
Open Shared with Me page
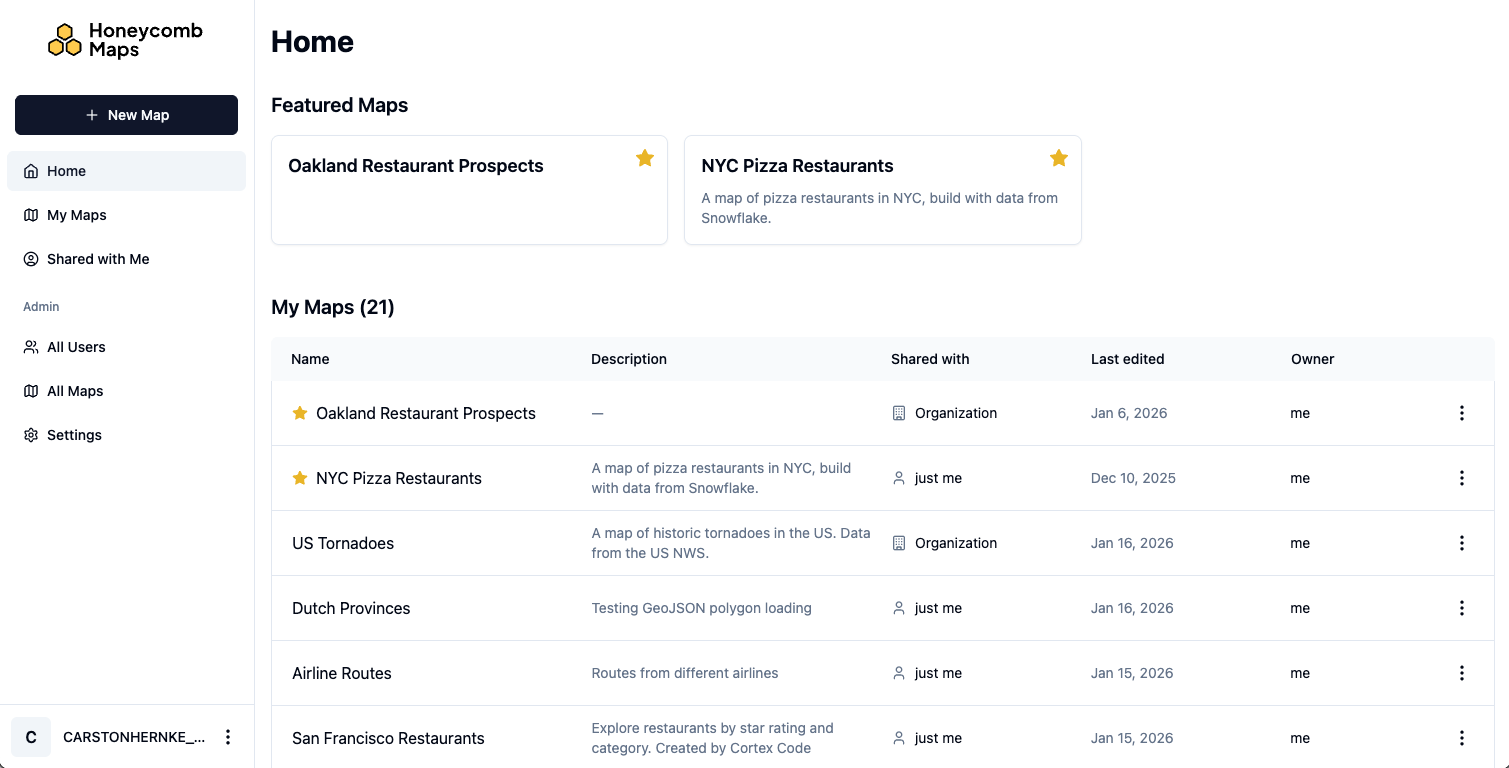point(97,259)
